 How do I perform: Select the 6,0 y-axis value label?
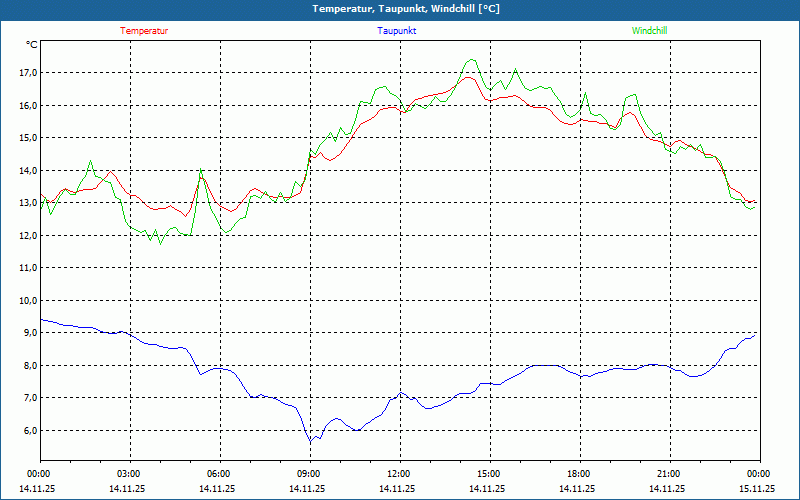[x=27, y=431]
